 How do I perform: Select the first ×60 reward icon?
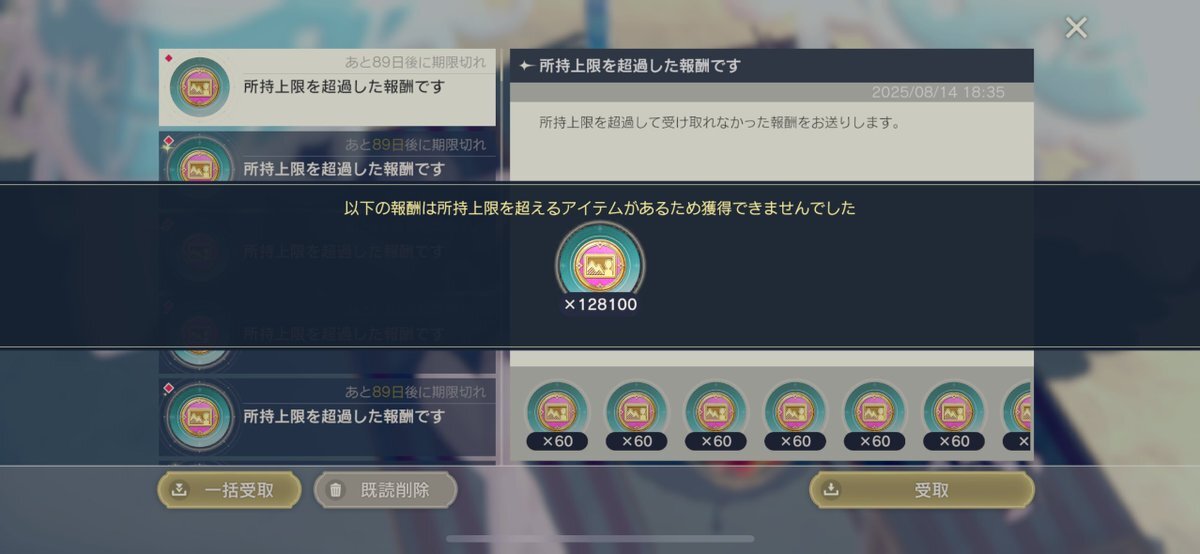coord(557,412)
